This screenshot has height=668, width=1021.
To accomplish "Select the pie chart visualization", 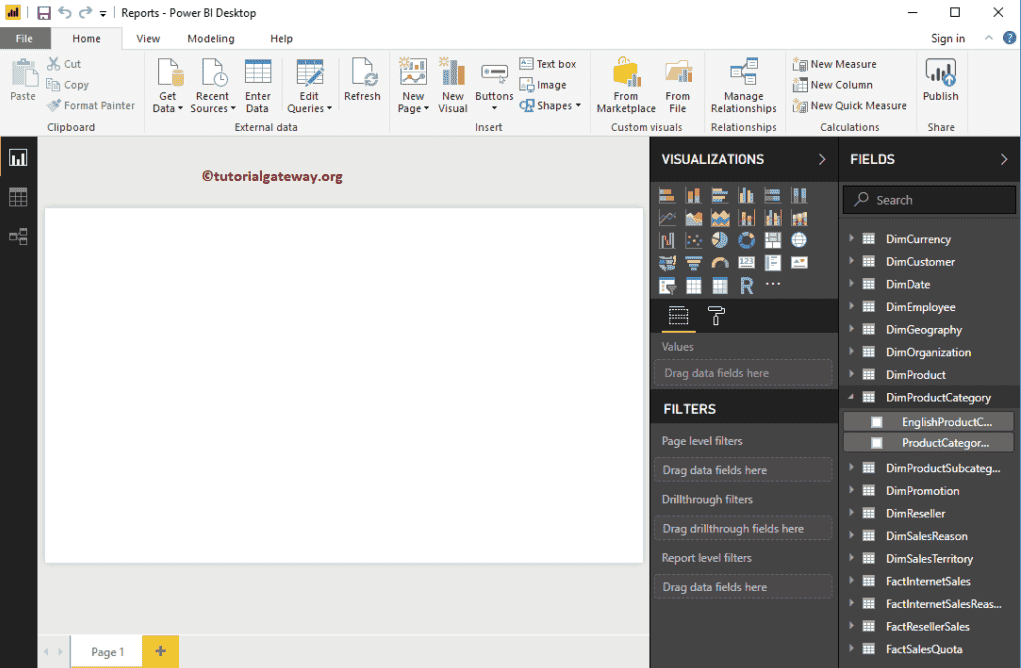I will tap(720, 240).
